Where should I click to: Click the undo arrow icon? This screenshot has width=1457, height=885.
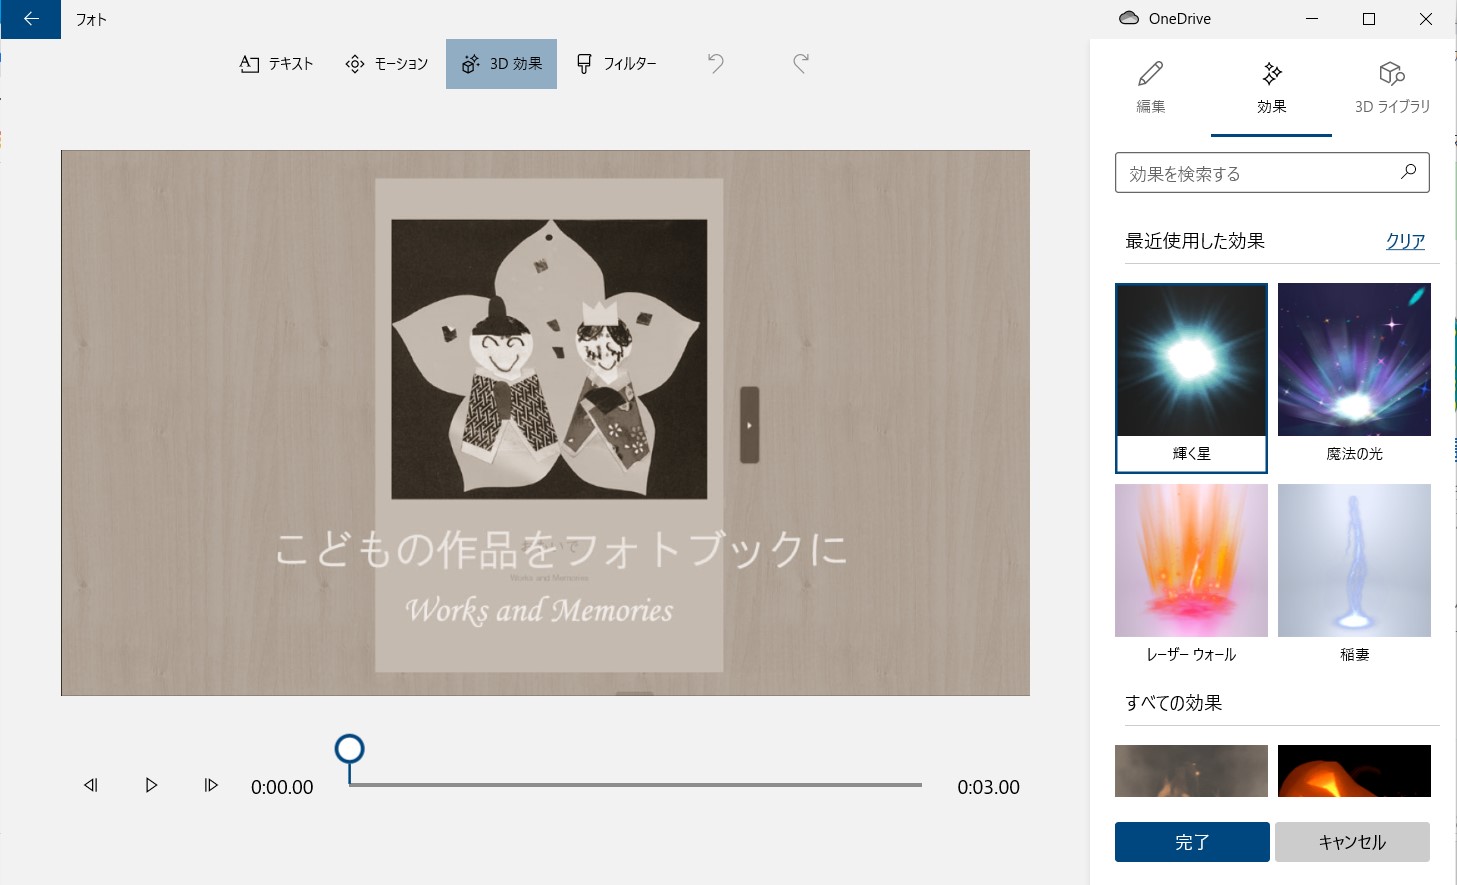715,64
